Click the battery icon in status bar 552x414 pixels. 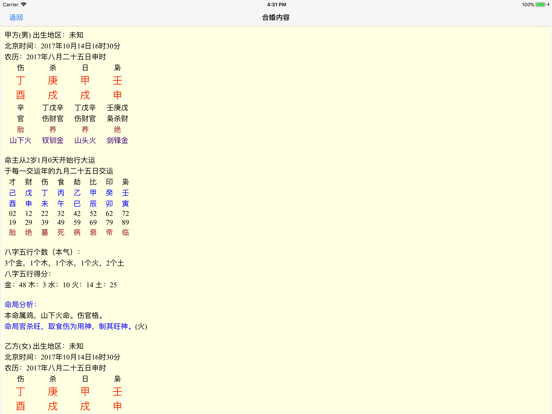click(x=541, y=5)
